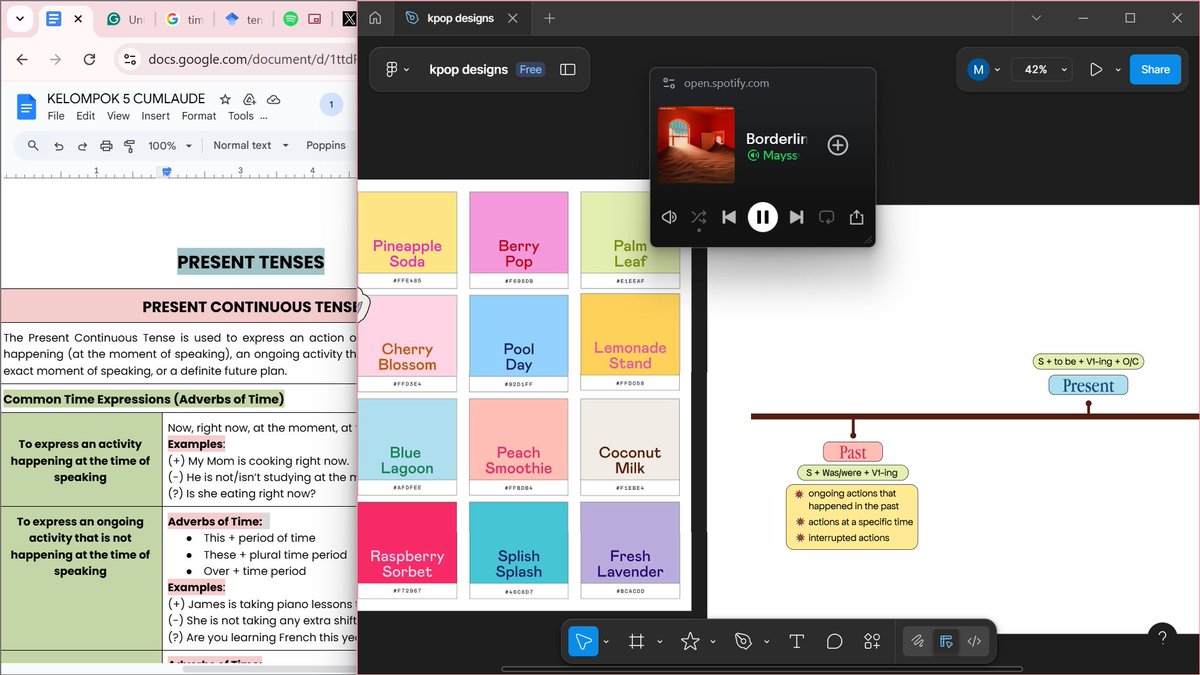Open the Insert menu in Google Docs
Screen dimensions: 1200x675
tap(156, 116)
